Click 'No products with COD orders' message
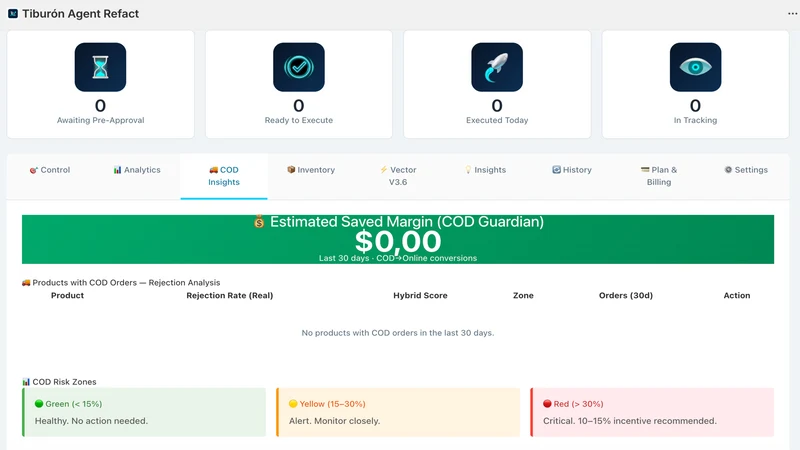This screenshot has width=800, height=450. point(398,333)
